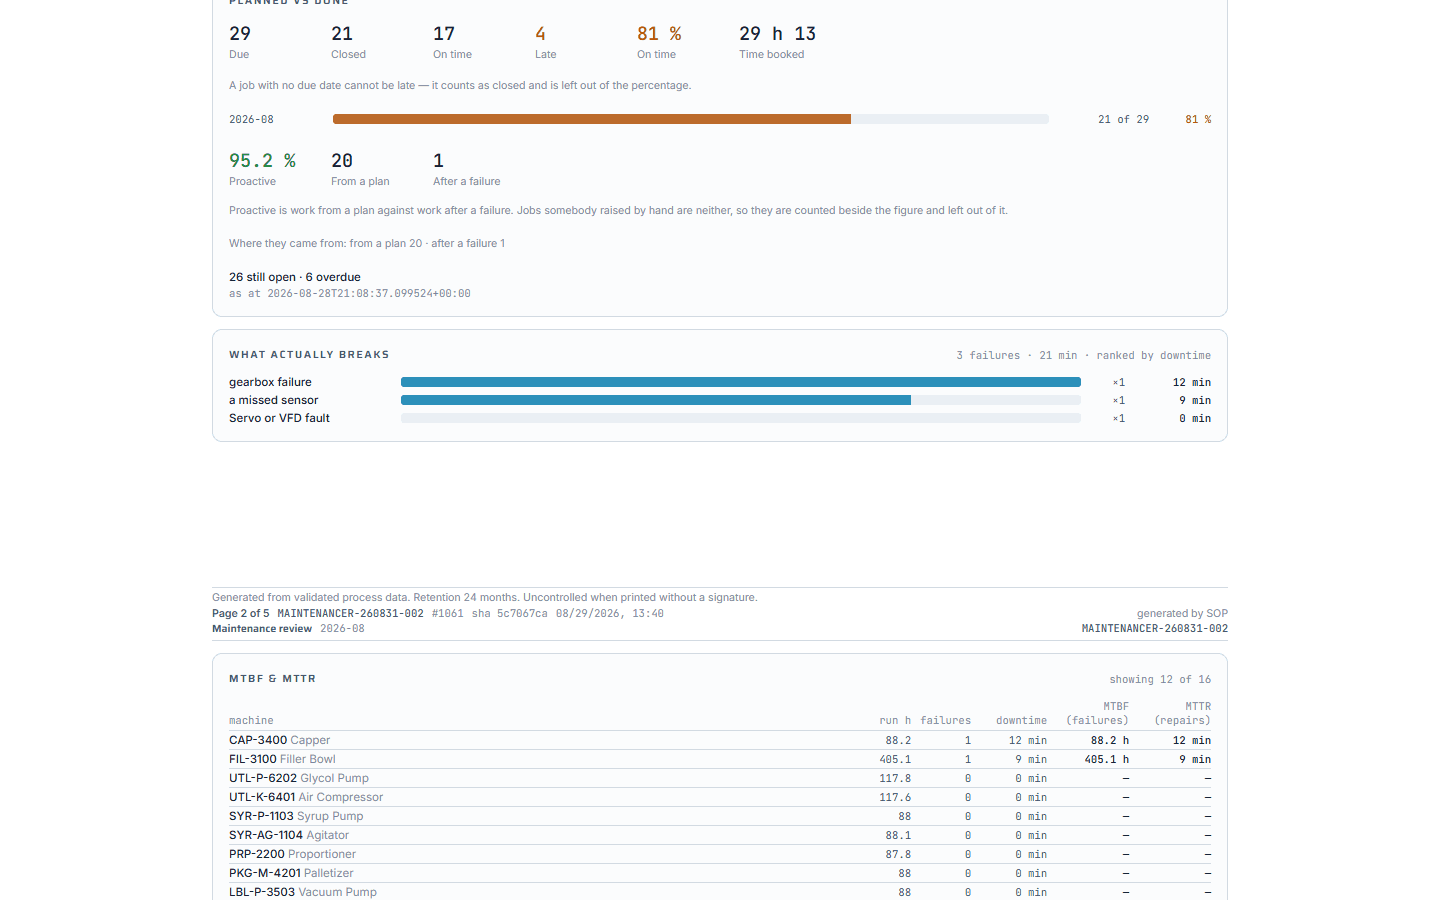The image size is (1440, 900).
Task: Select the on-time progress bar for 2026-08
Action: (x=691, y=119)
